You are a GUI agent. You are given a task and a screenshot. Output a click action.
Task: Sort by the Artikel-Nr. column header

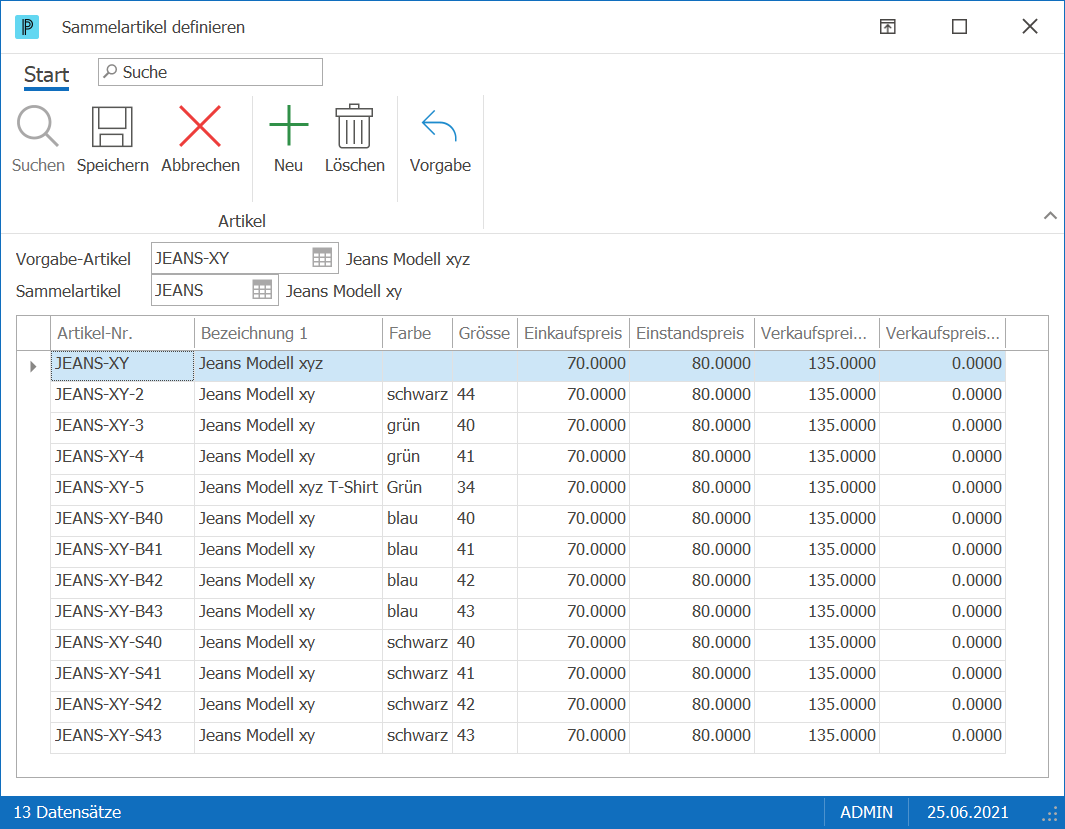click(122, 333)
